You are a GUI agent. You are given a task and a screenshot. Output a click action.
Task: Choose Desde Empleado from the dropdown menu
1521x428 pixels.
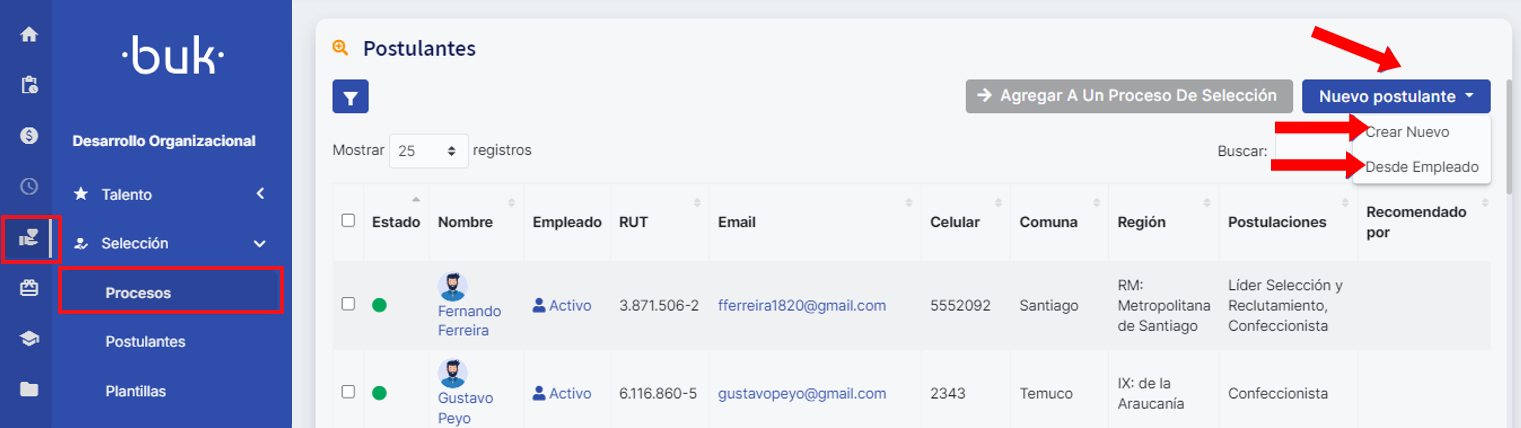tap(1421, 167)
